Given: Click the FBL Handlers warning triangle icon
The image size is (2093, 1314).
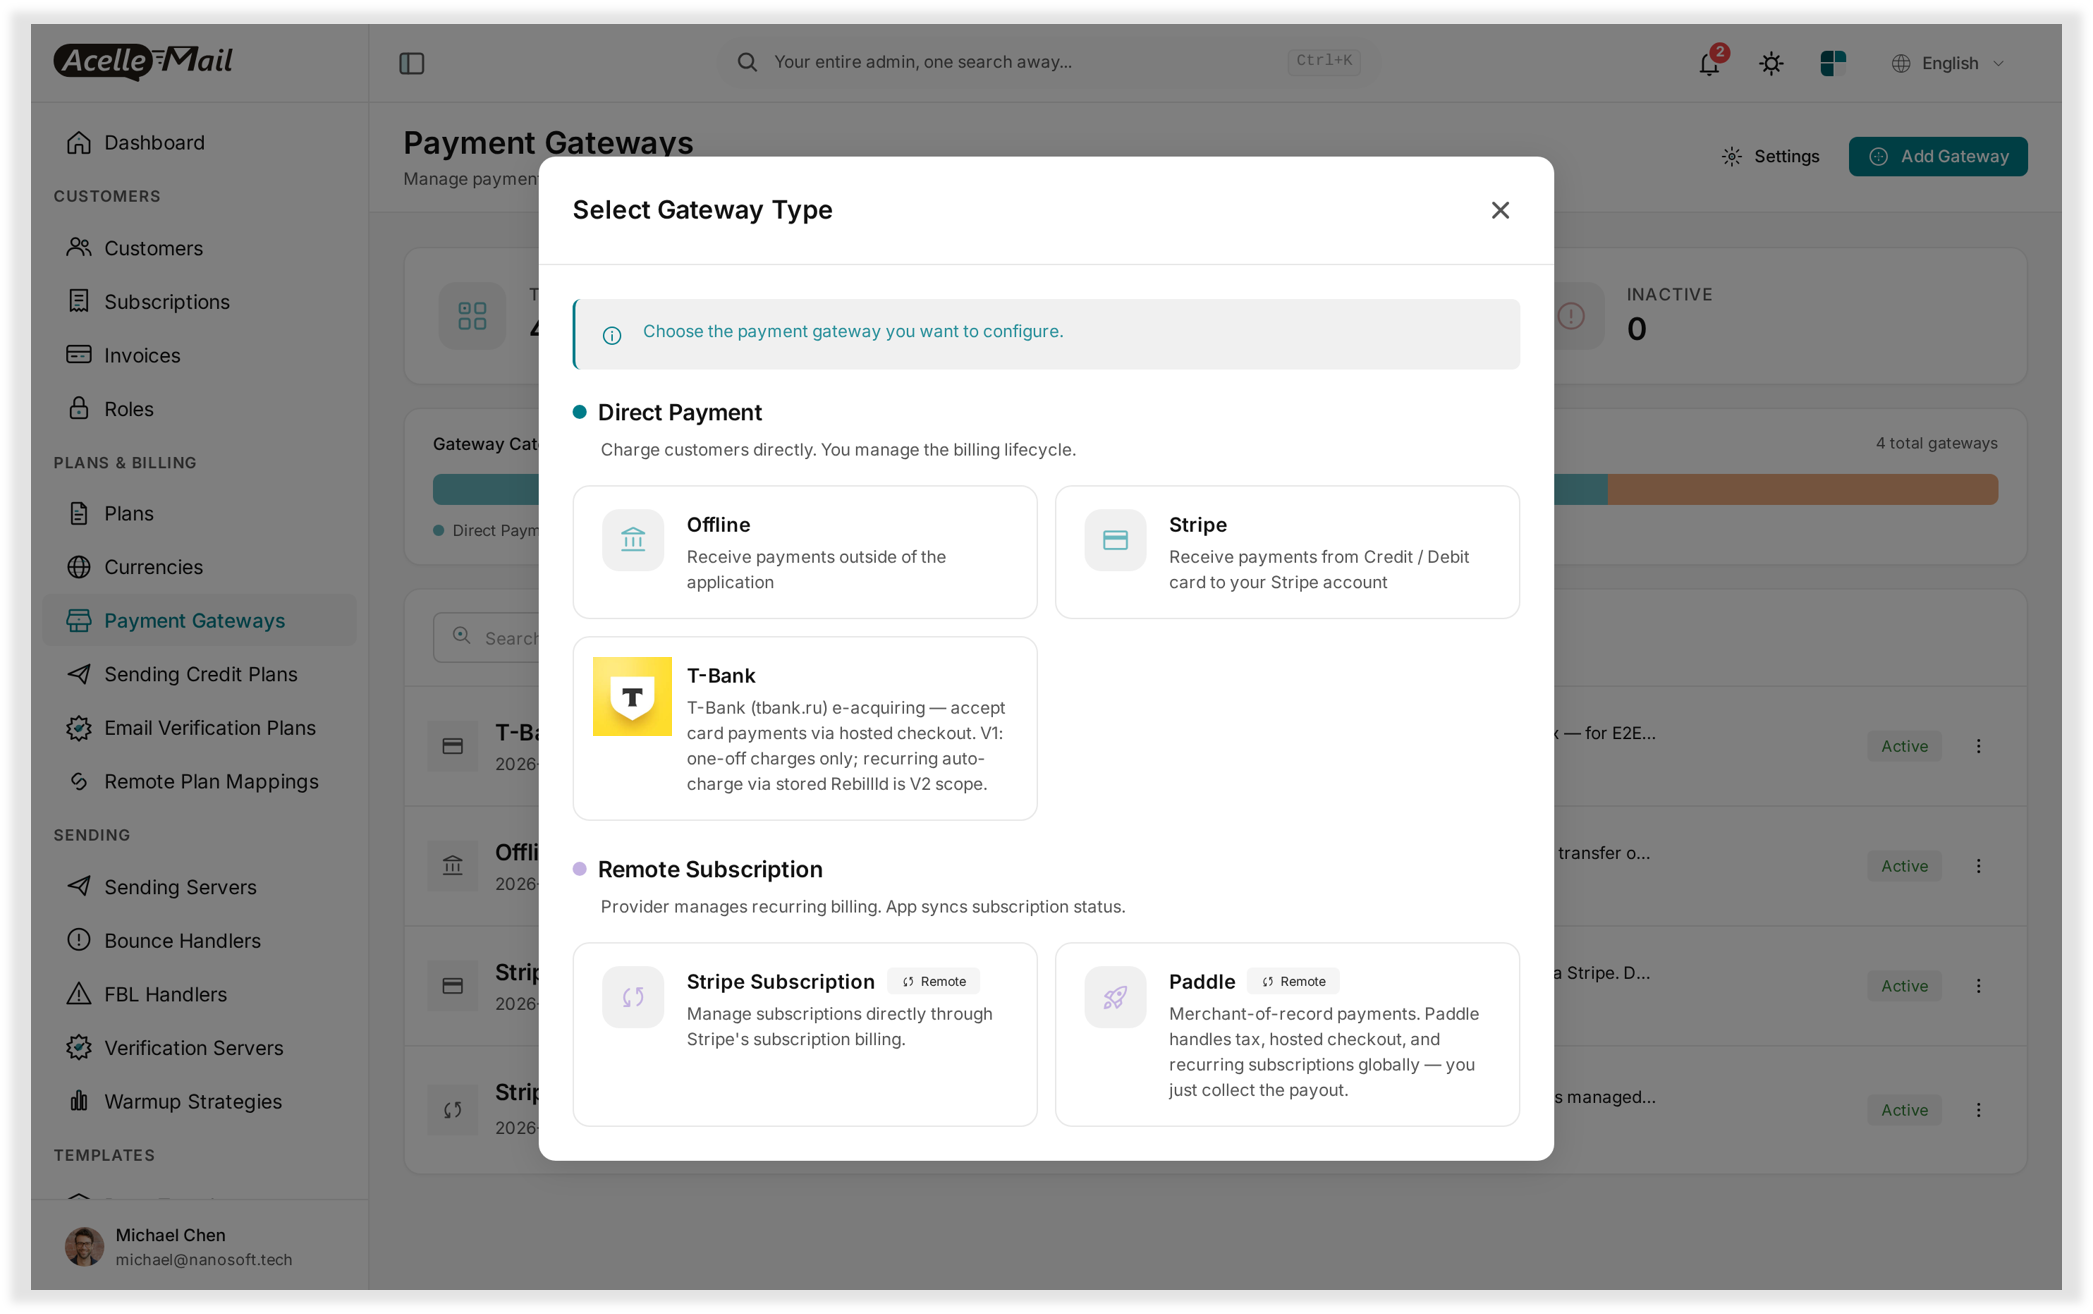Looking at the screenshot, I should click(x=78, y=994).
